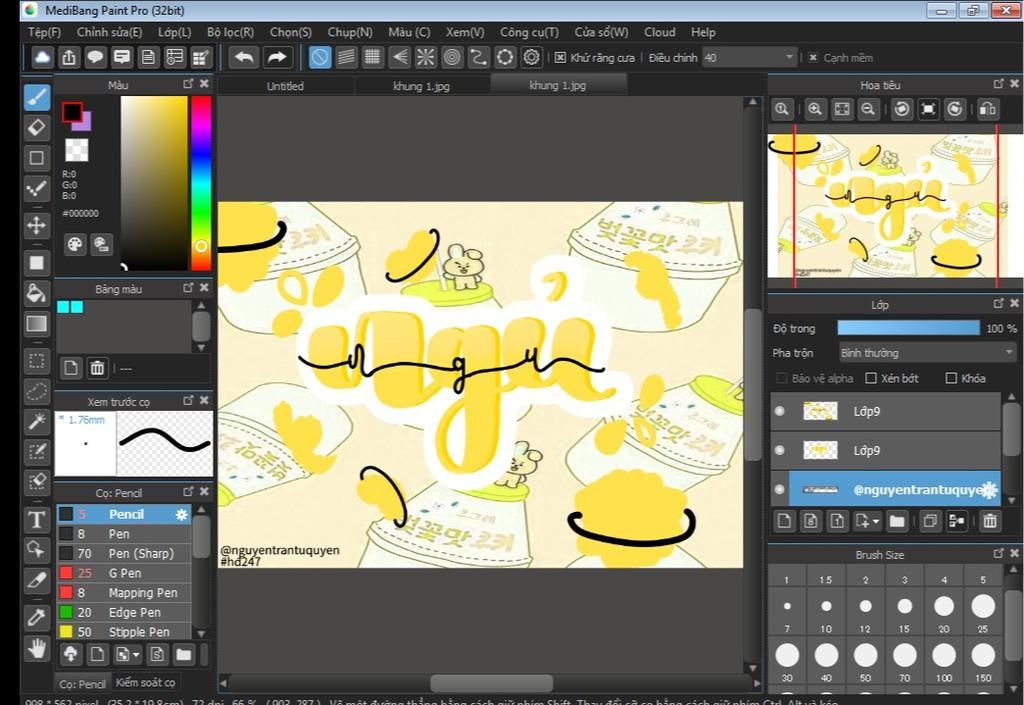Enable circle snap
The height and width of the screenshot is (705, 1024).
(x=452, y=57)
